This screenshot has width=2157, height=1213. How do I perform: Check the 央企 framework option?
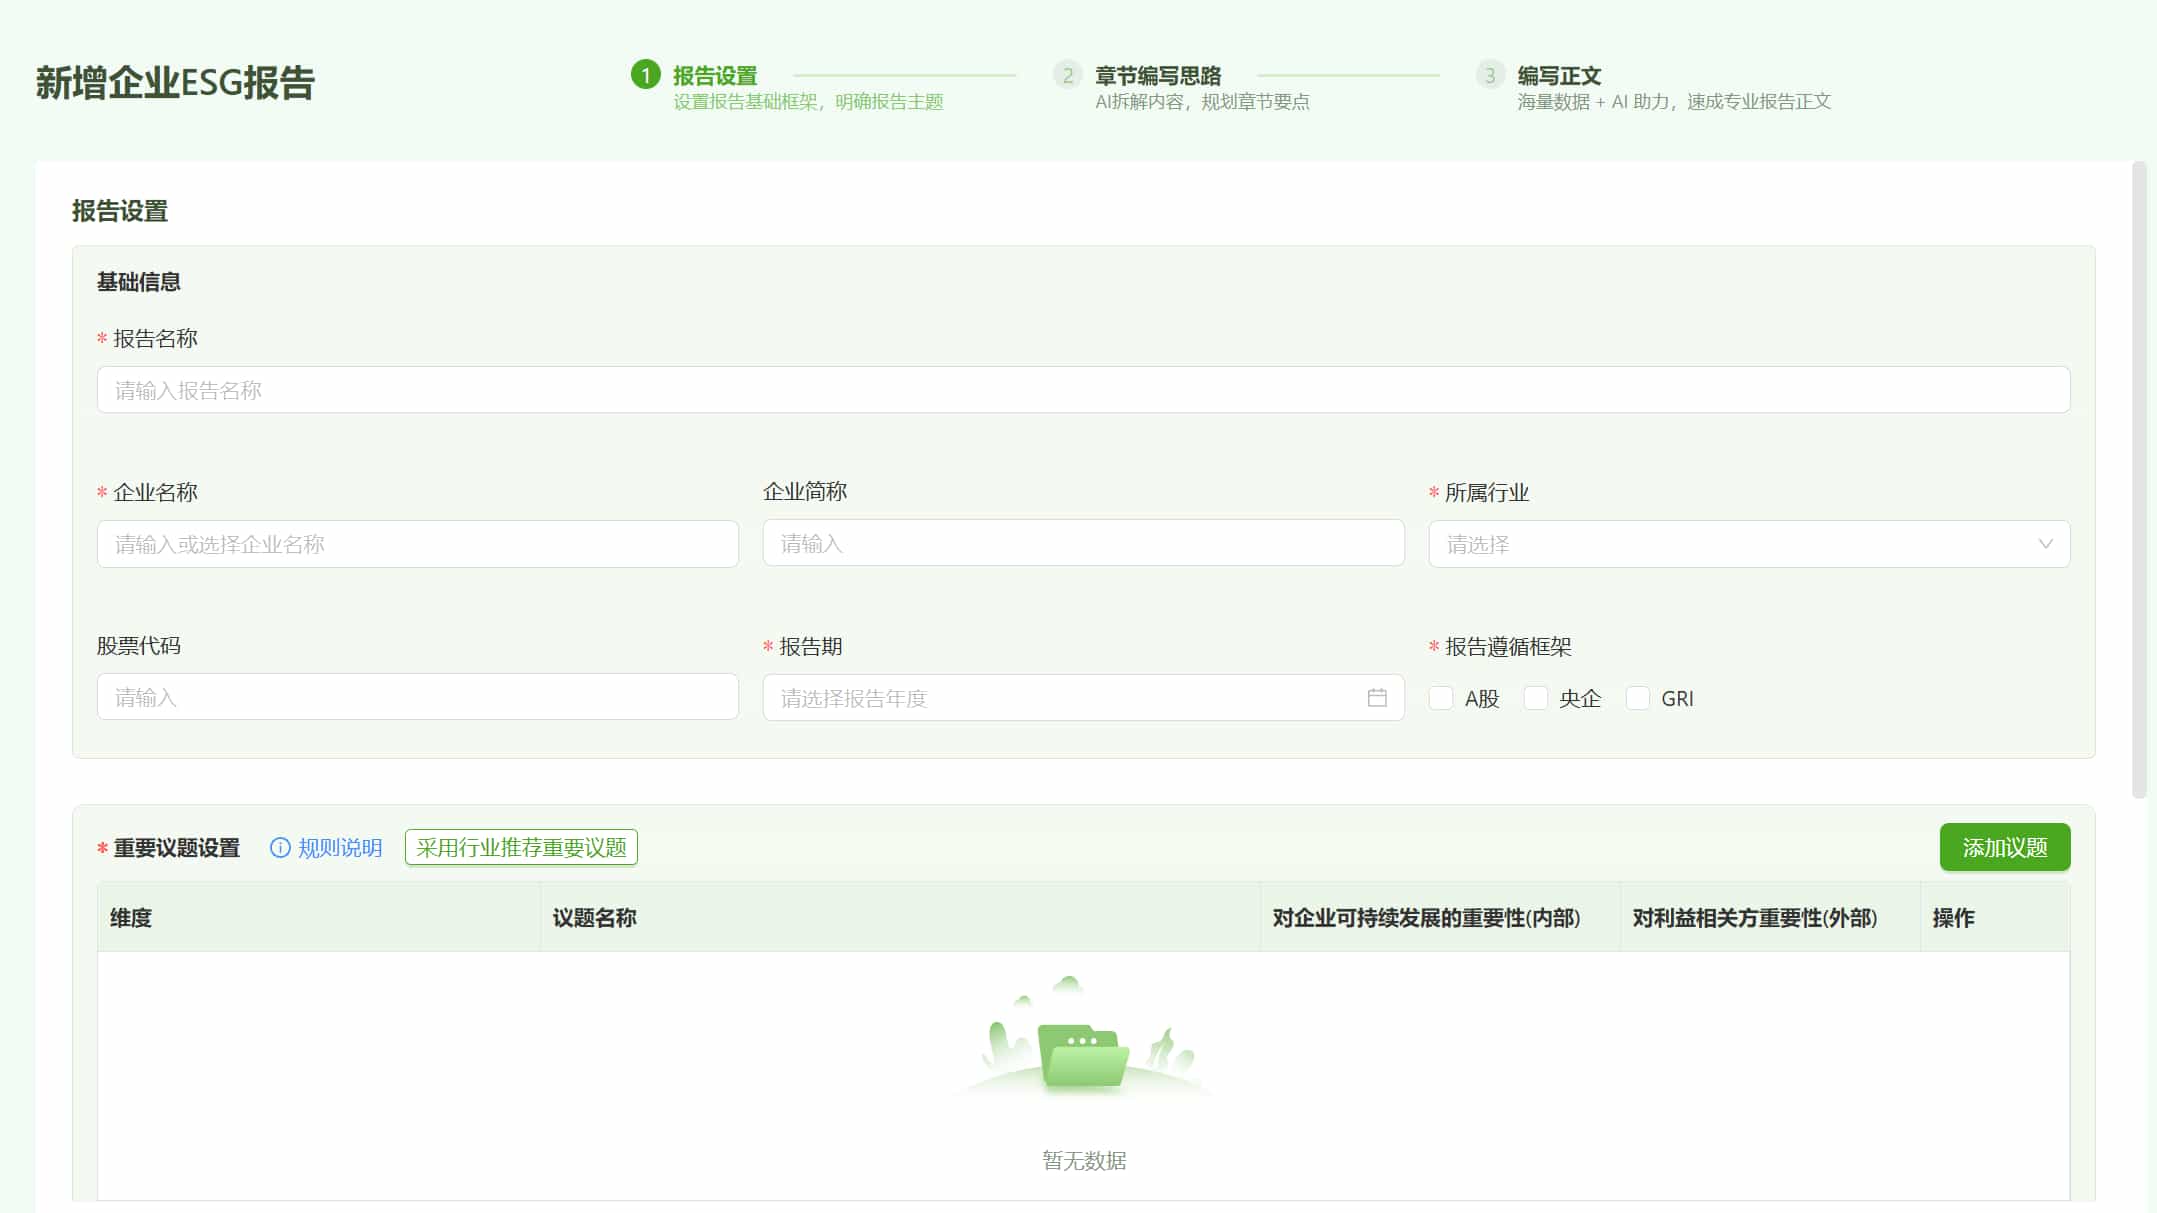click(1536, 697)
